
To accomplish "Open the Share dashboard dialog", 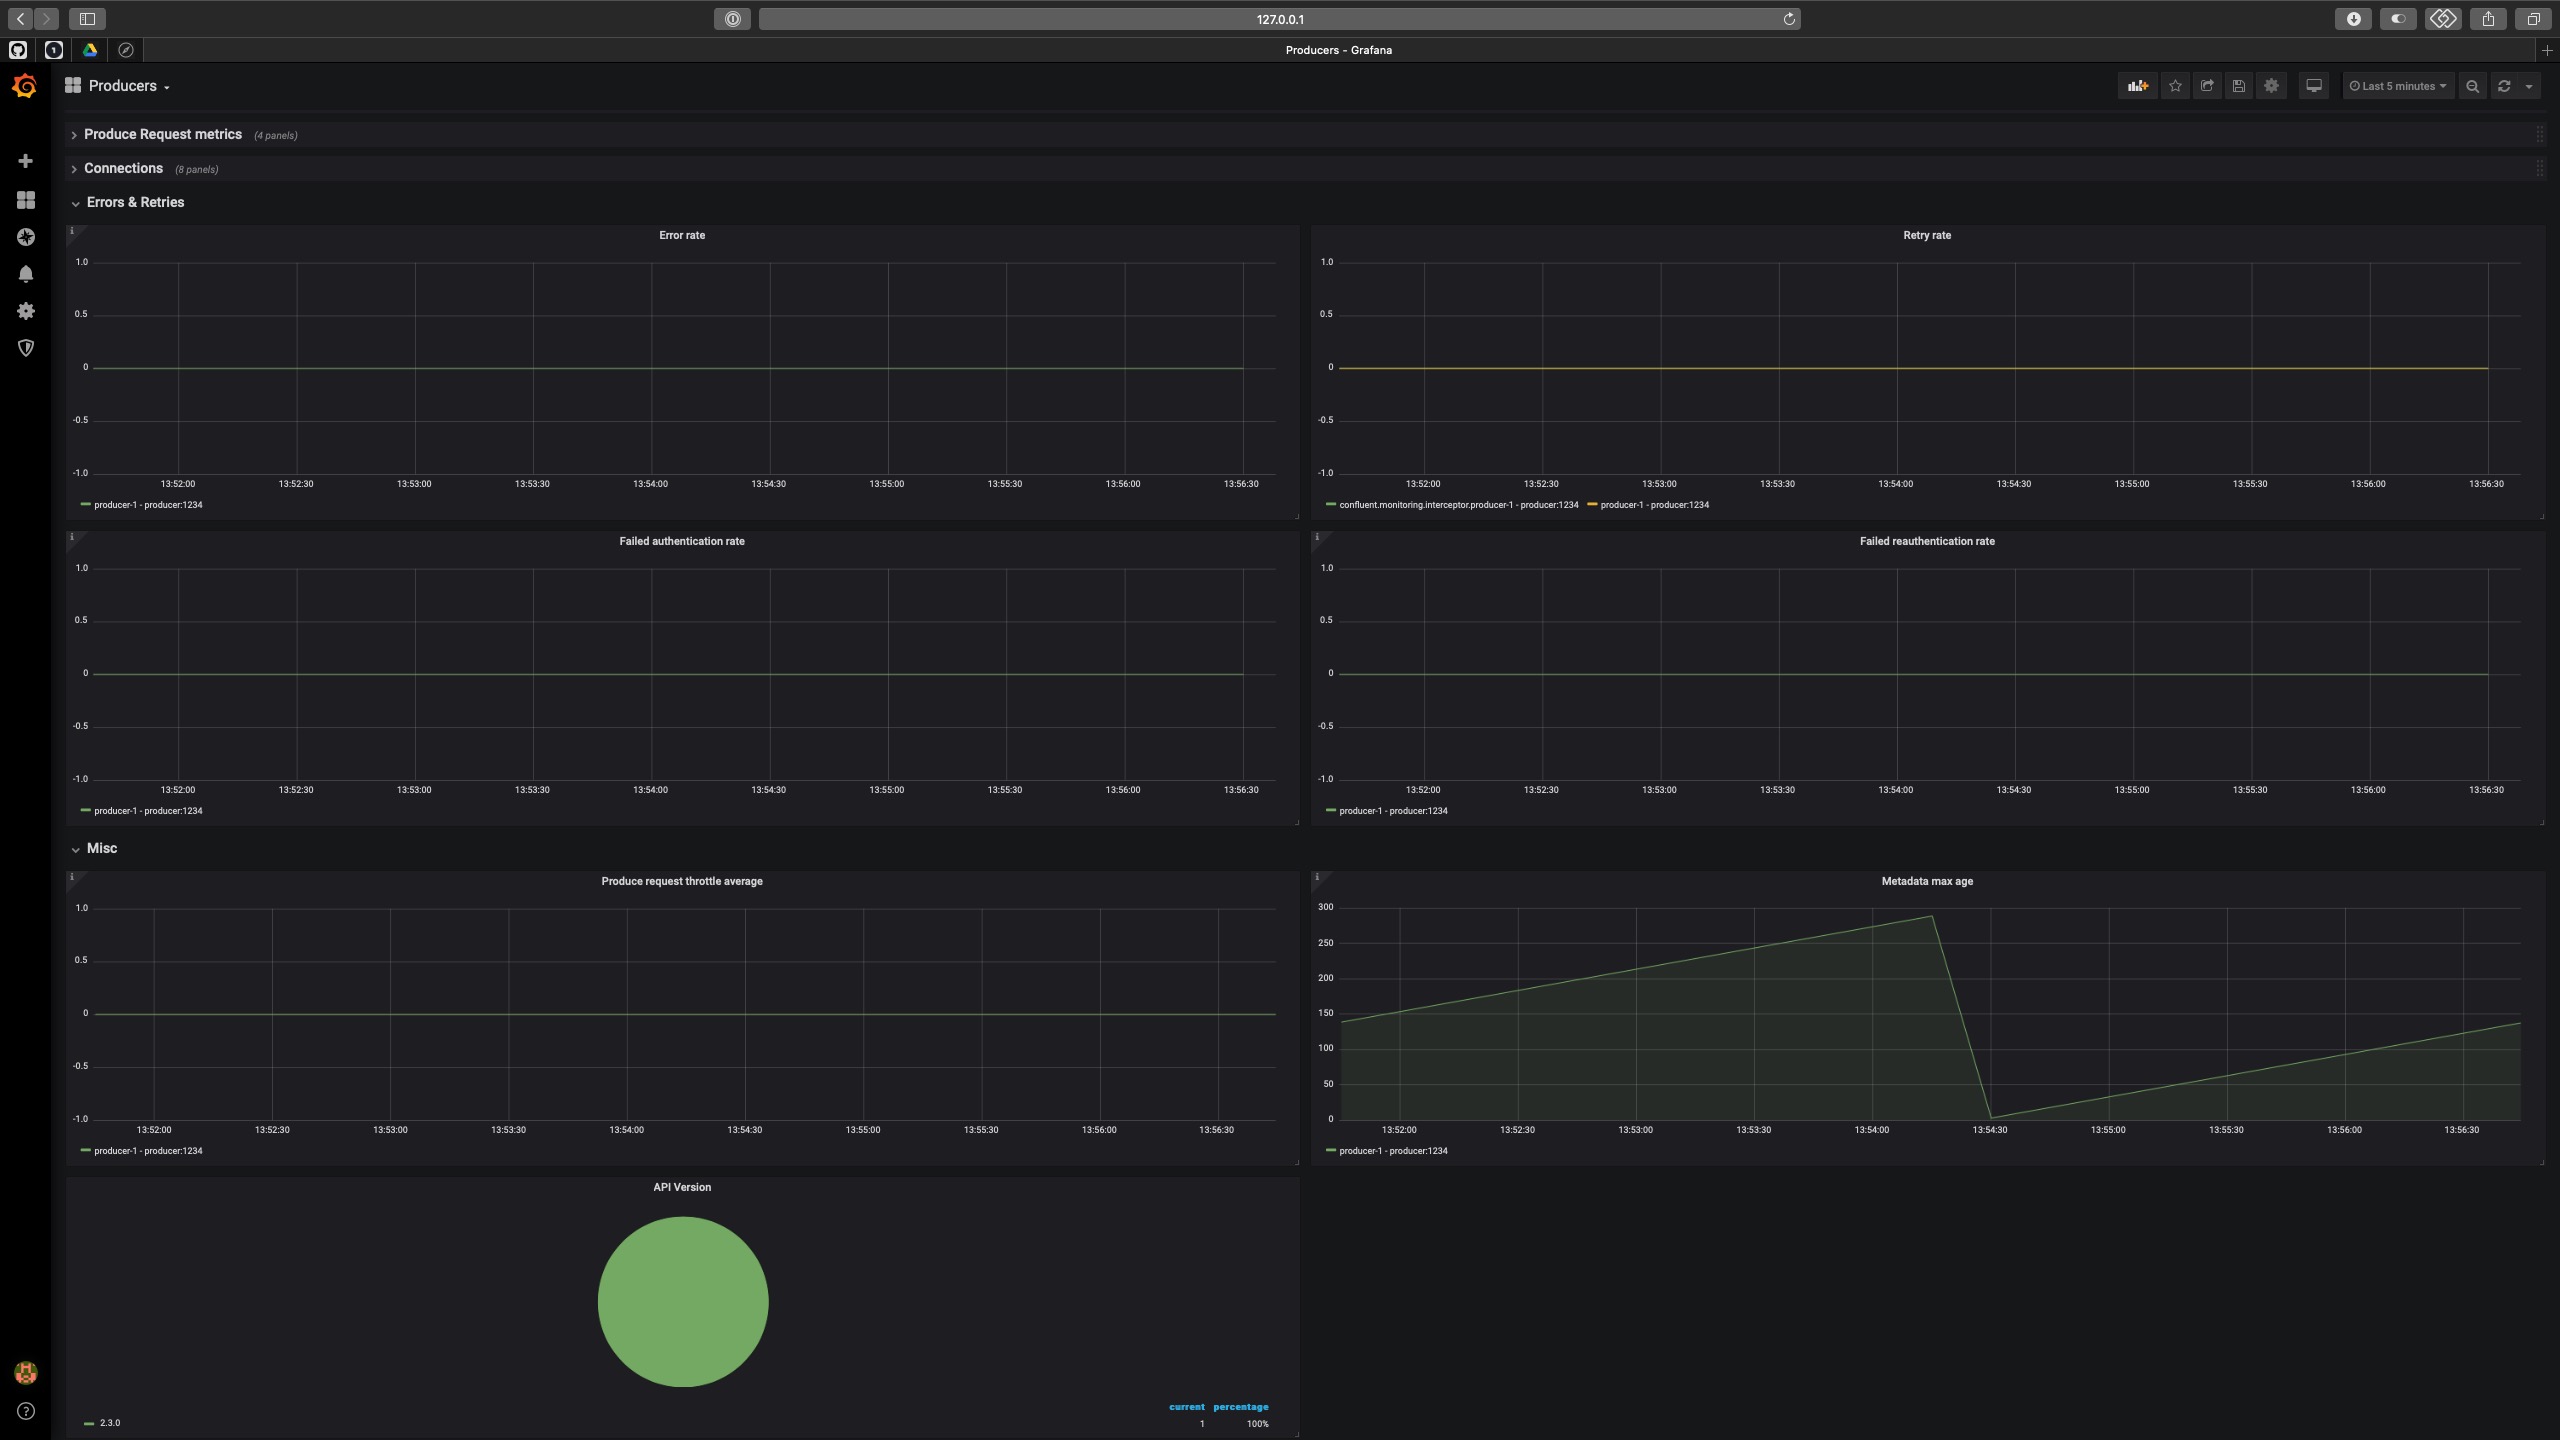I will click(2207, 86).
